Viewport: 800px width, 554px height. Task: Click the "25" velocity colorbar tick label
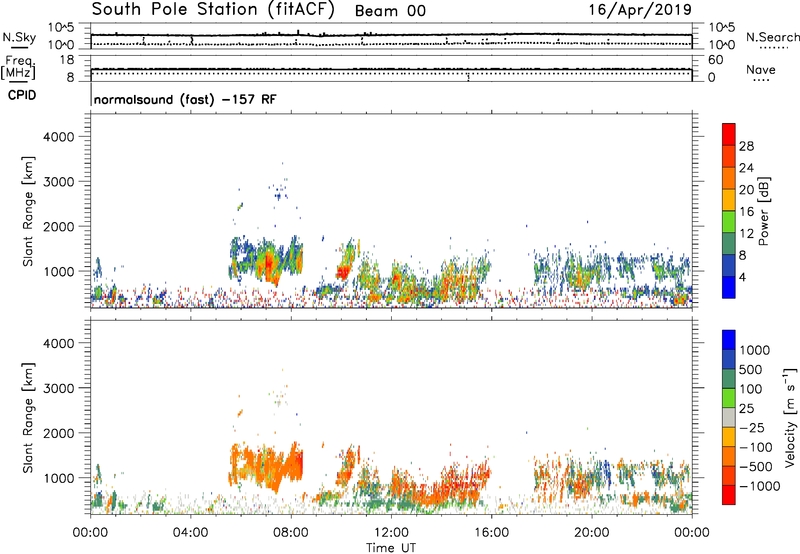tap(746, 409)
